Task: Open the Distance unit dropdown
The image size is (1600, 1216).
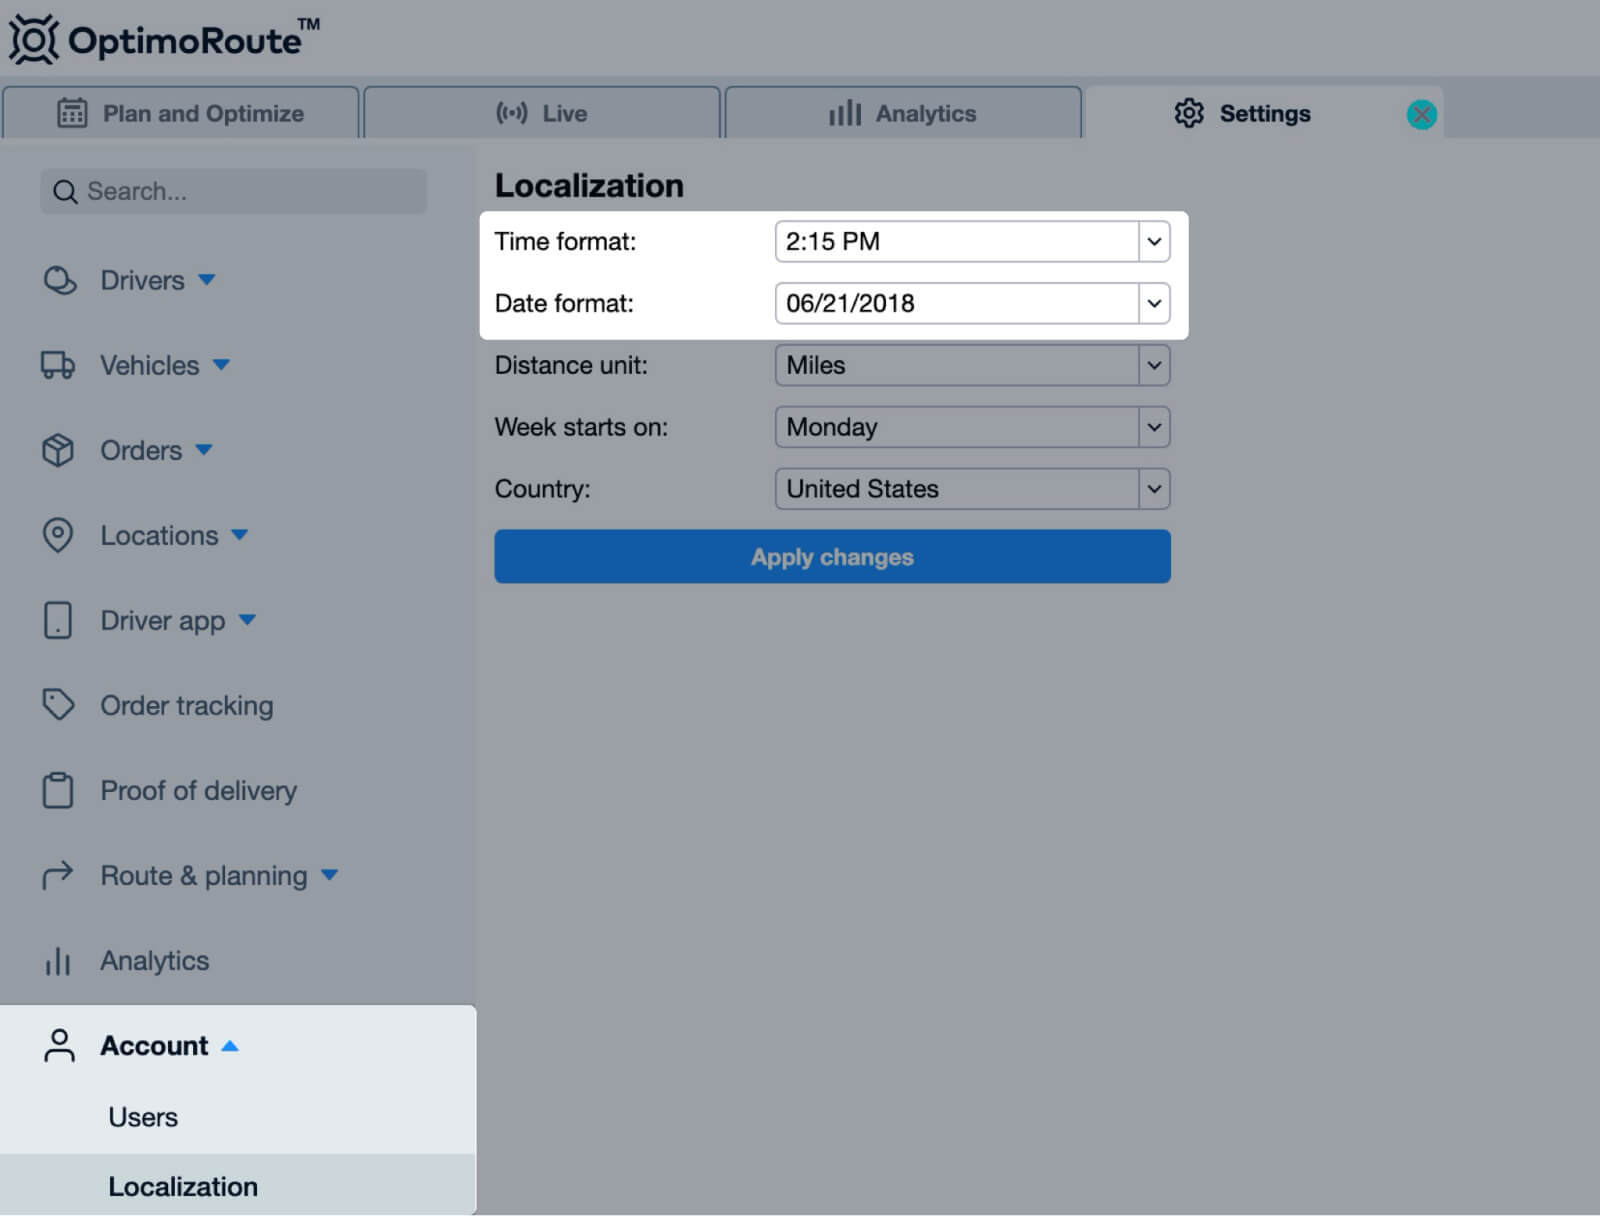Action: pos(971,366)
